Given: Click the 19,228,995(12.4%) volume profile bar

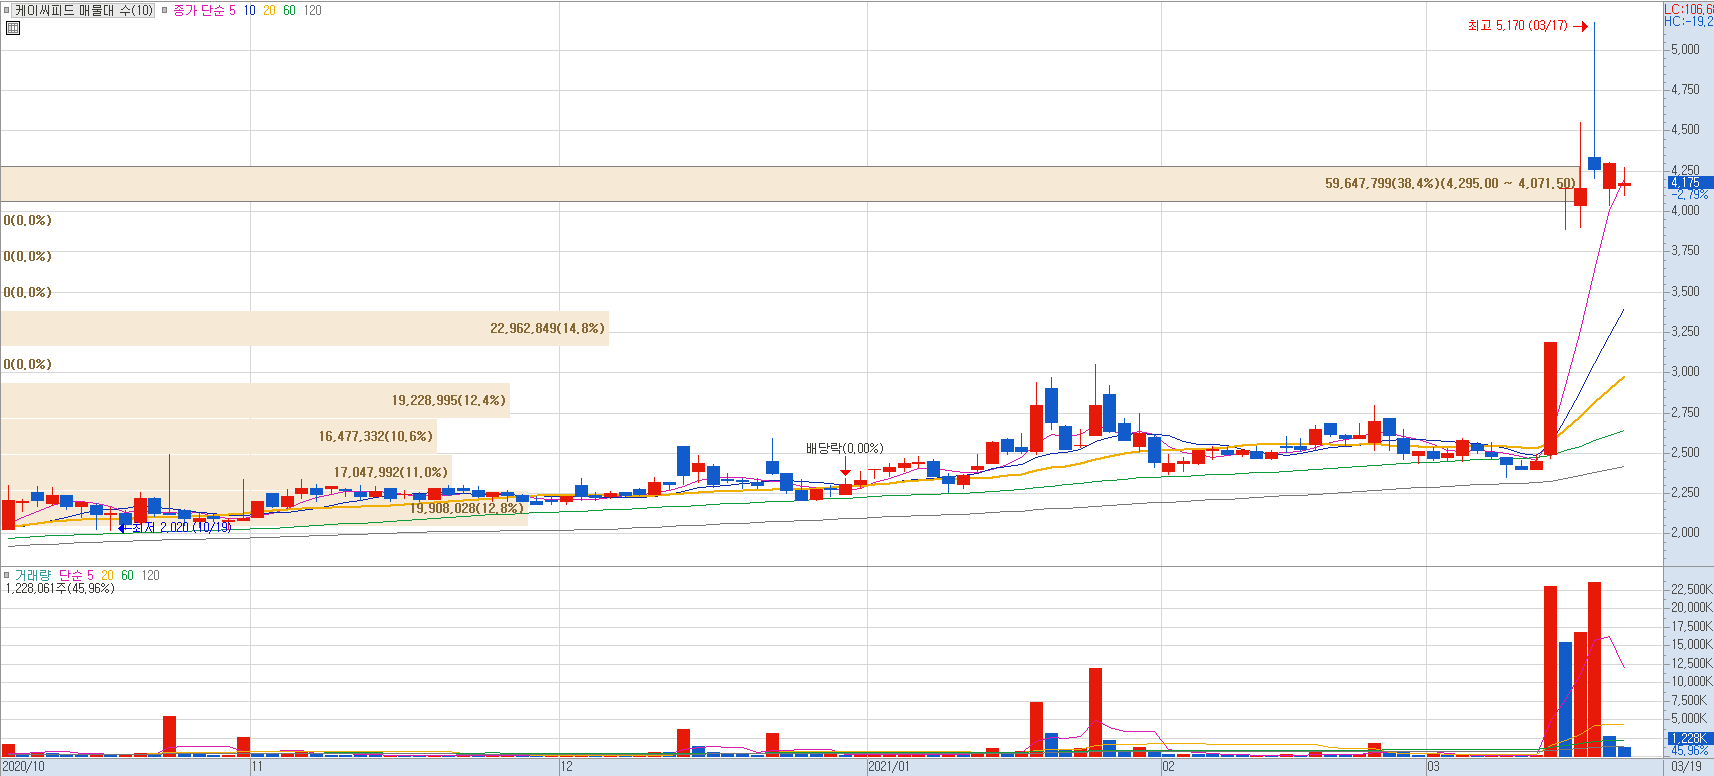Looking at the screenshot, I should (x=255, y=400).
